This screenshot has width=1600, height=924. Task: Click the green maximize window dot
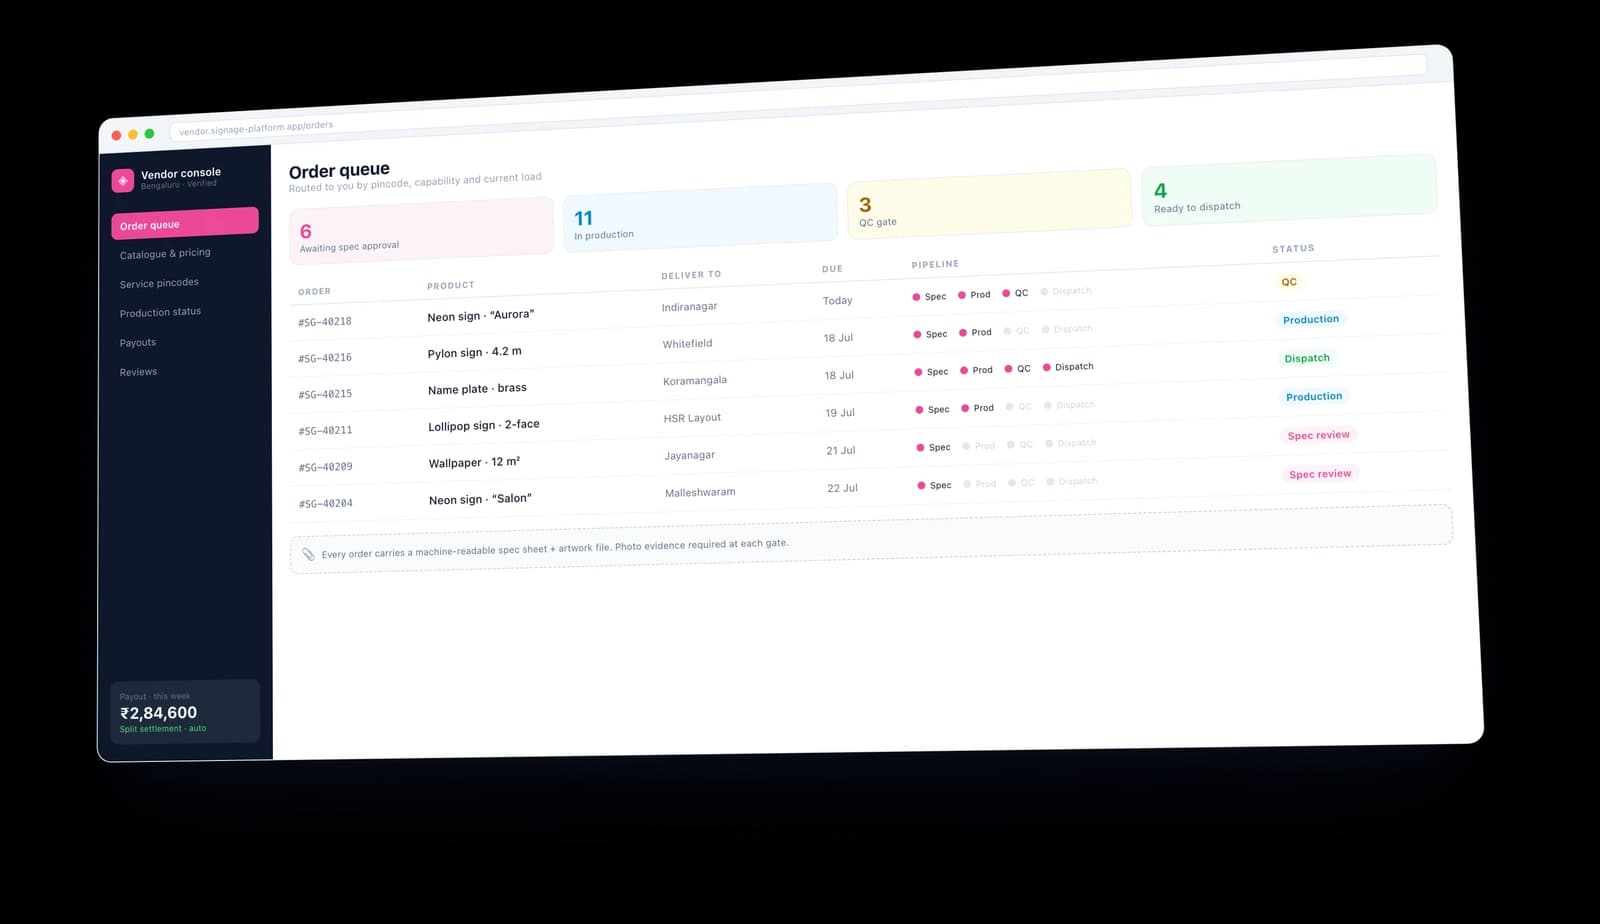tap(149, 133)
